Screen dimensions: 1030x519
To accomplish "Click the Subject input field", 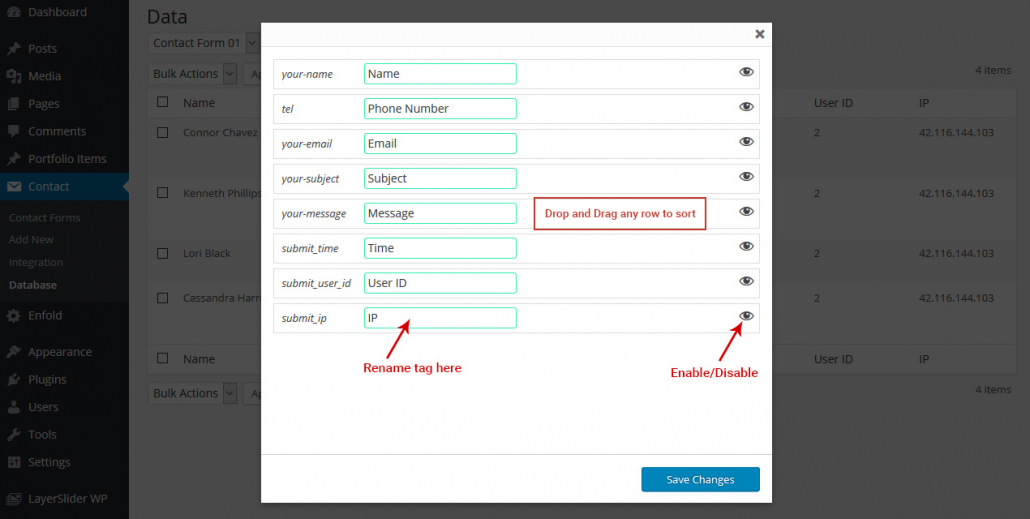I will pos(440,178).
